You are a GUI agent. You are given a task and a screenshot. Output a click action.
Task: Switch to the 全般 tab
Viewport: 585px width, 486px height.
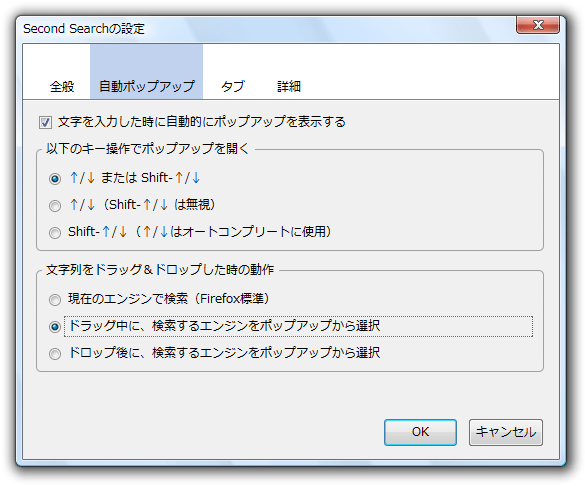click(x=62, y=87)
